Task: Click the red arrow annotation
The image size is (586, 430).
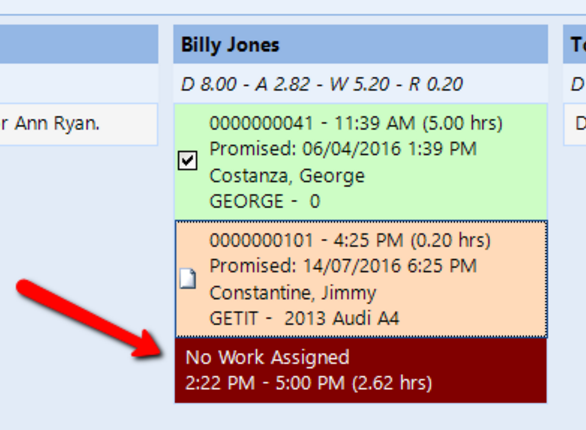Action: click(90, 319)
